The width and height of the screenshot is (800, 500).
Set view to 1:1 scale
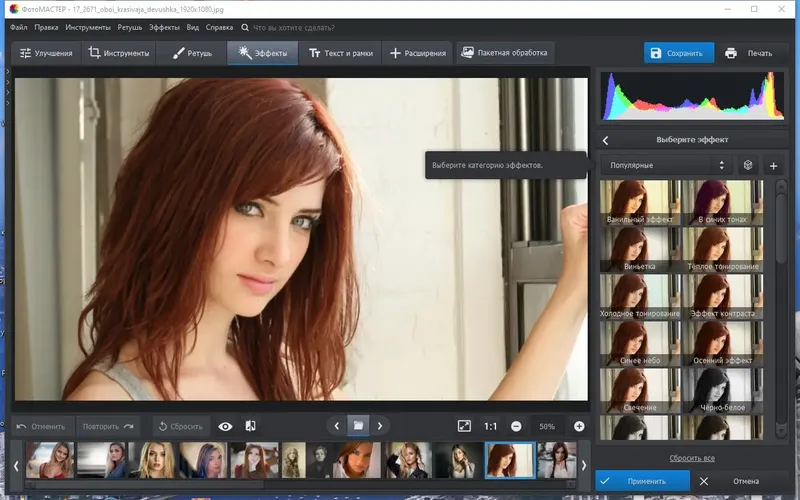tap(490, 427)
